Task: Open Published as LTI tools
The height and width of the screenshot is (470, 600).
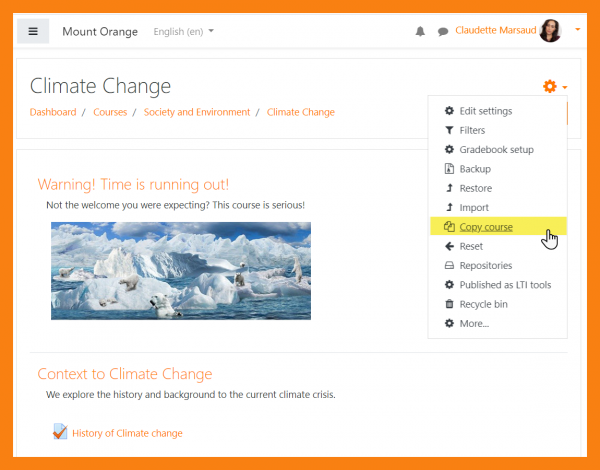Action: (x=504, y=285)
